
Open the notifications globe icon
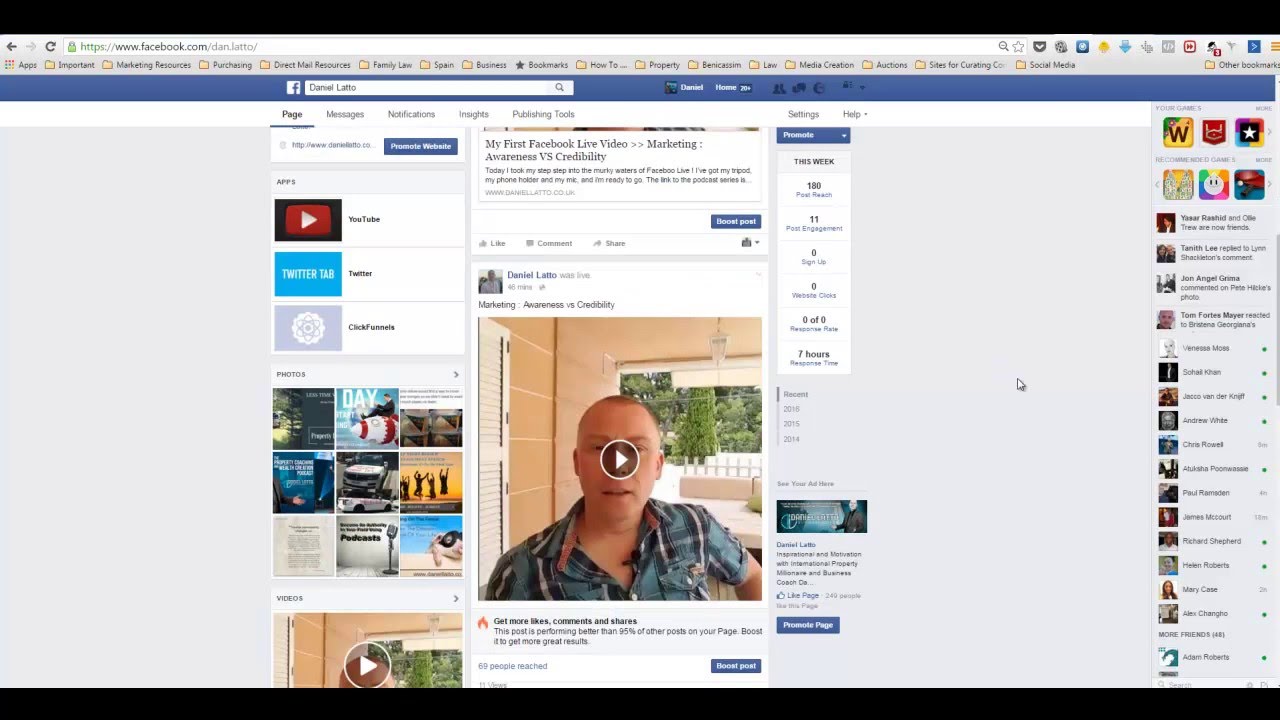819,88
